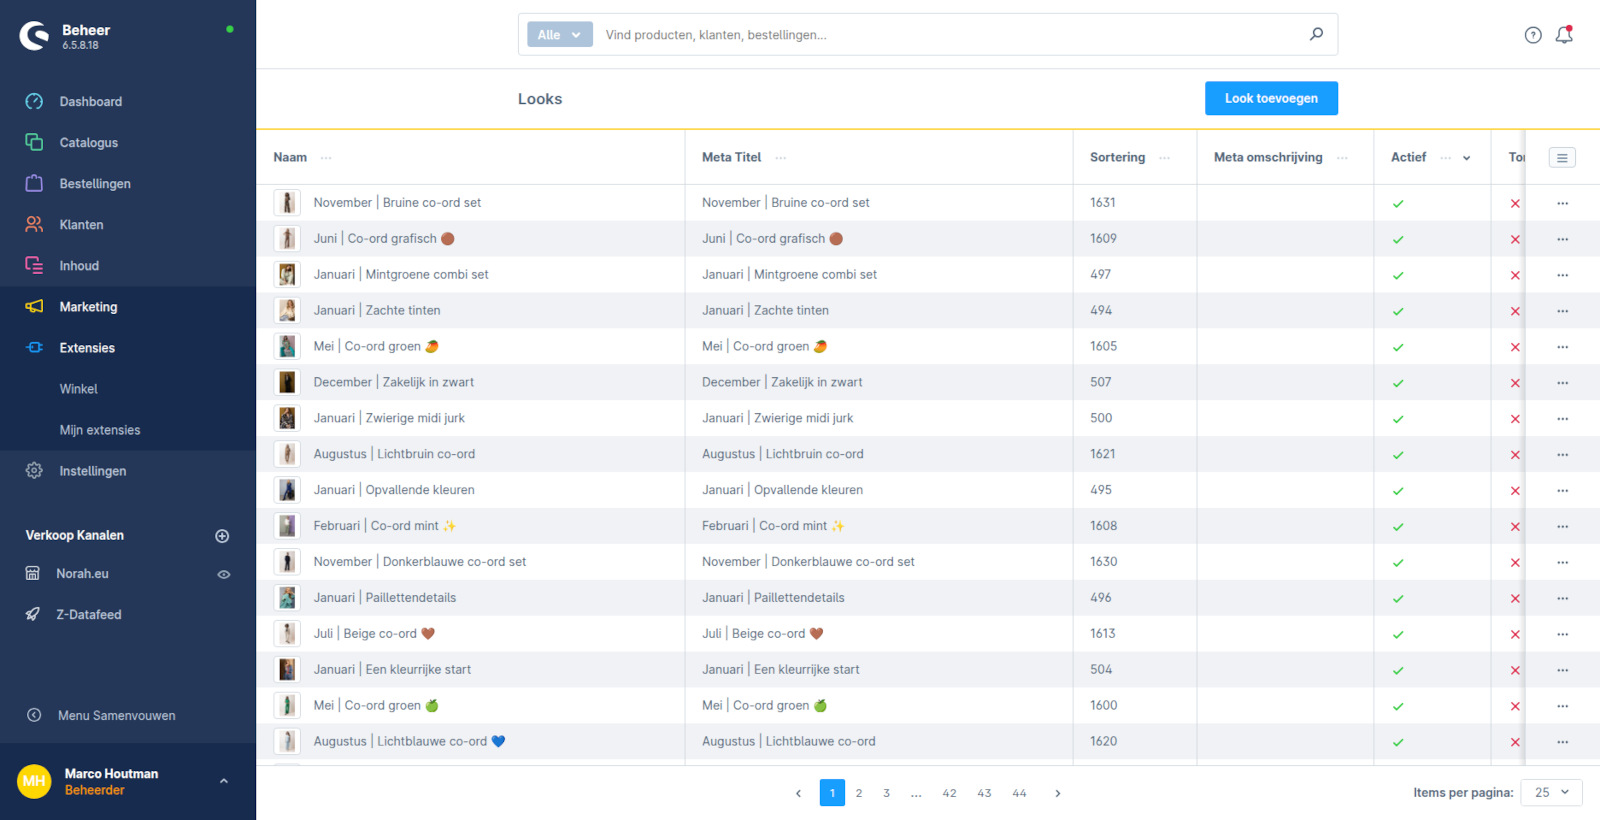The width and height of the screenshot is (1600, 820).
Task: Toggle active checkmark for Januari Zachte tinten
Action: pos(1398,311)
